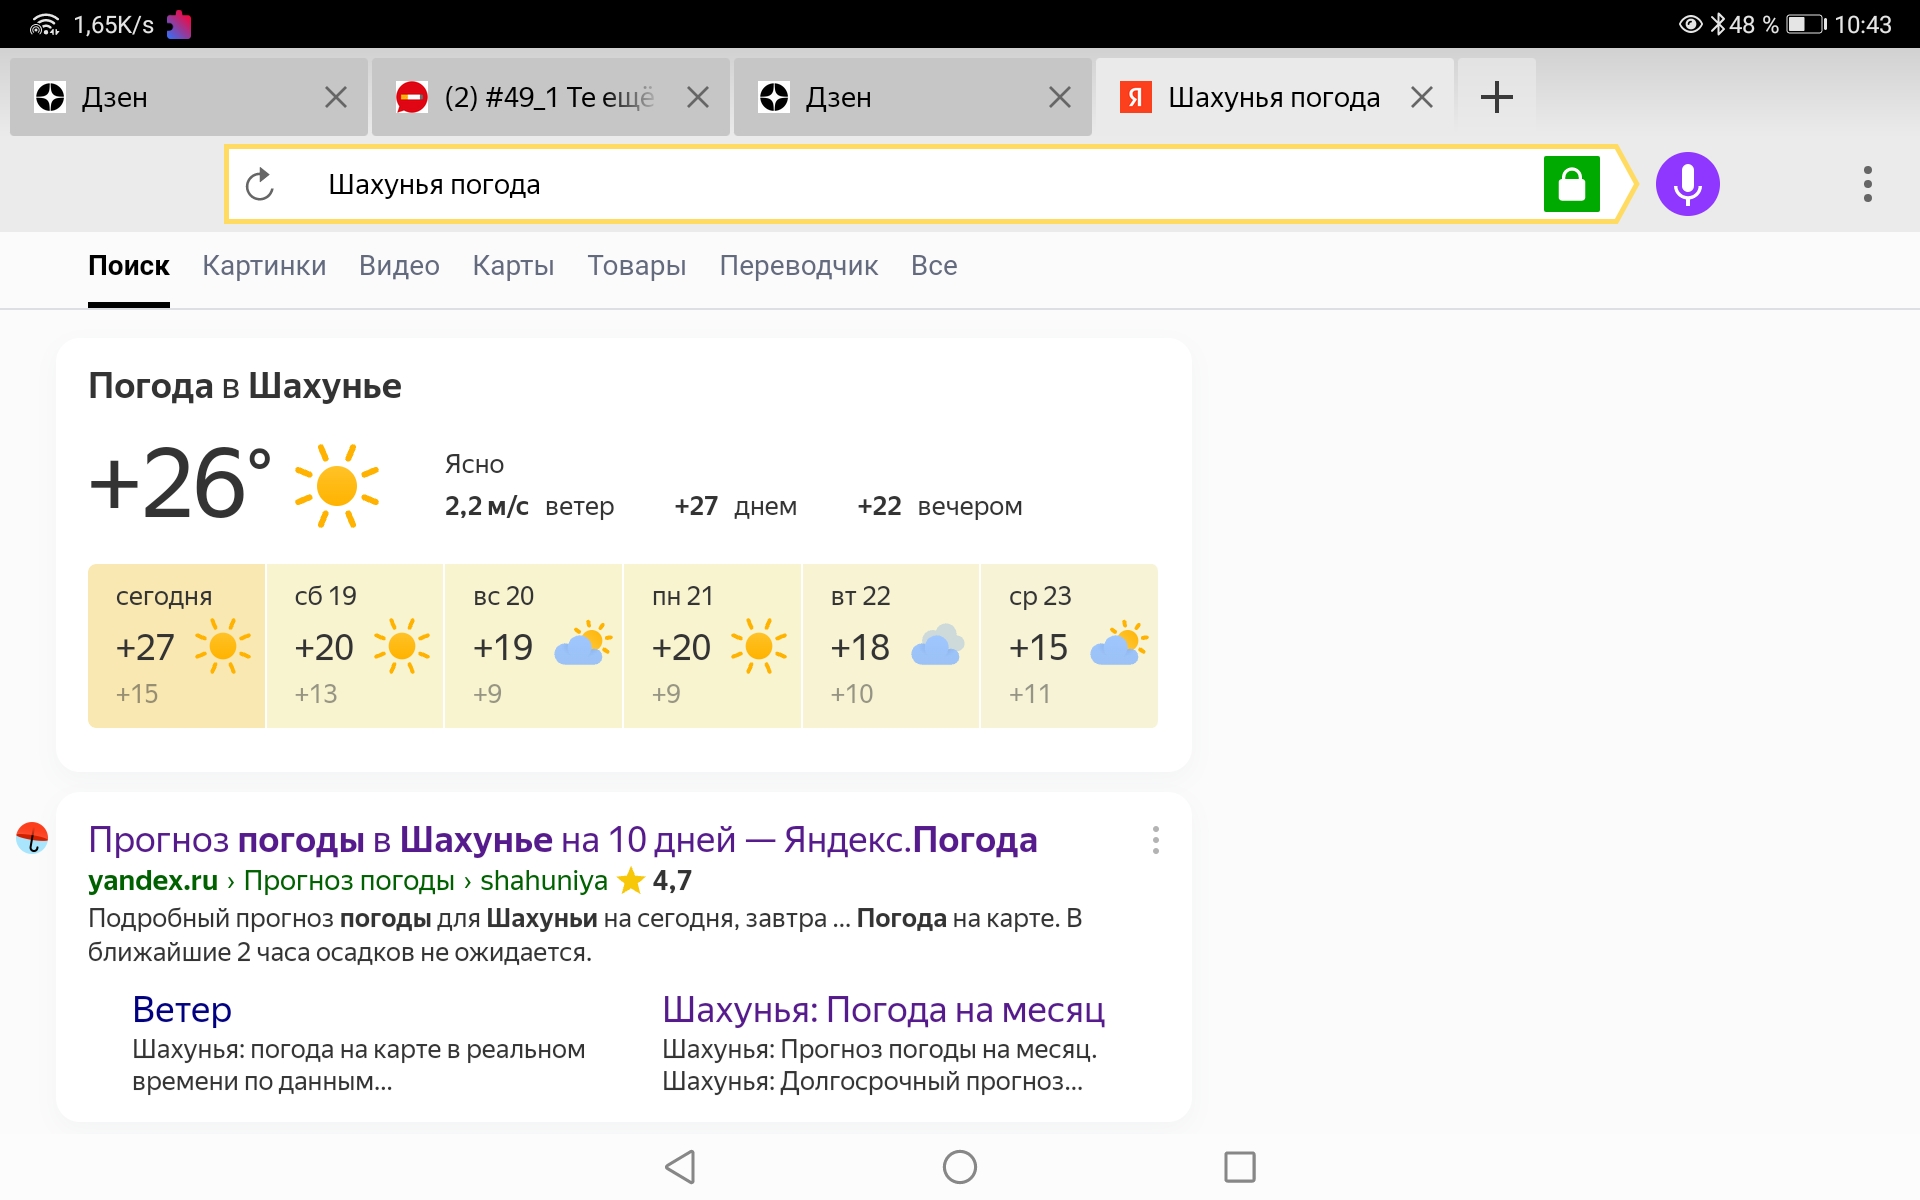Close the third Дзен tab

coord(1060,97)
